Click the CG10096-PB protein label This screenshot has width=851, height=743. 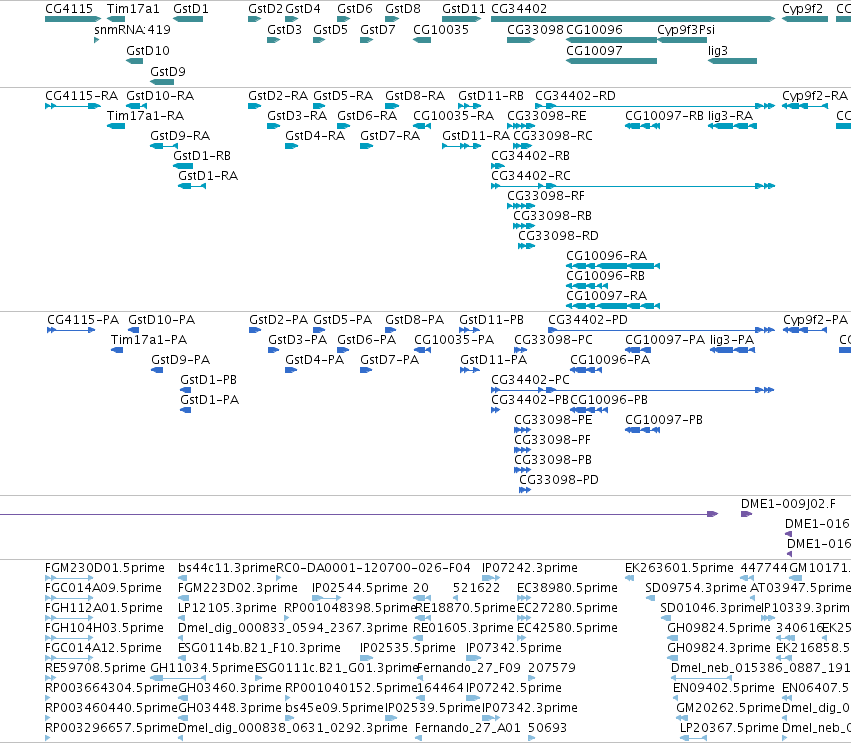(609, 399)
